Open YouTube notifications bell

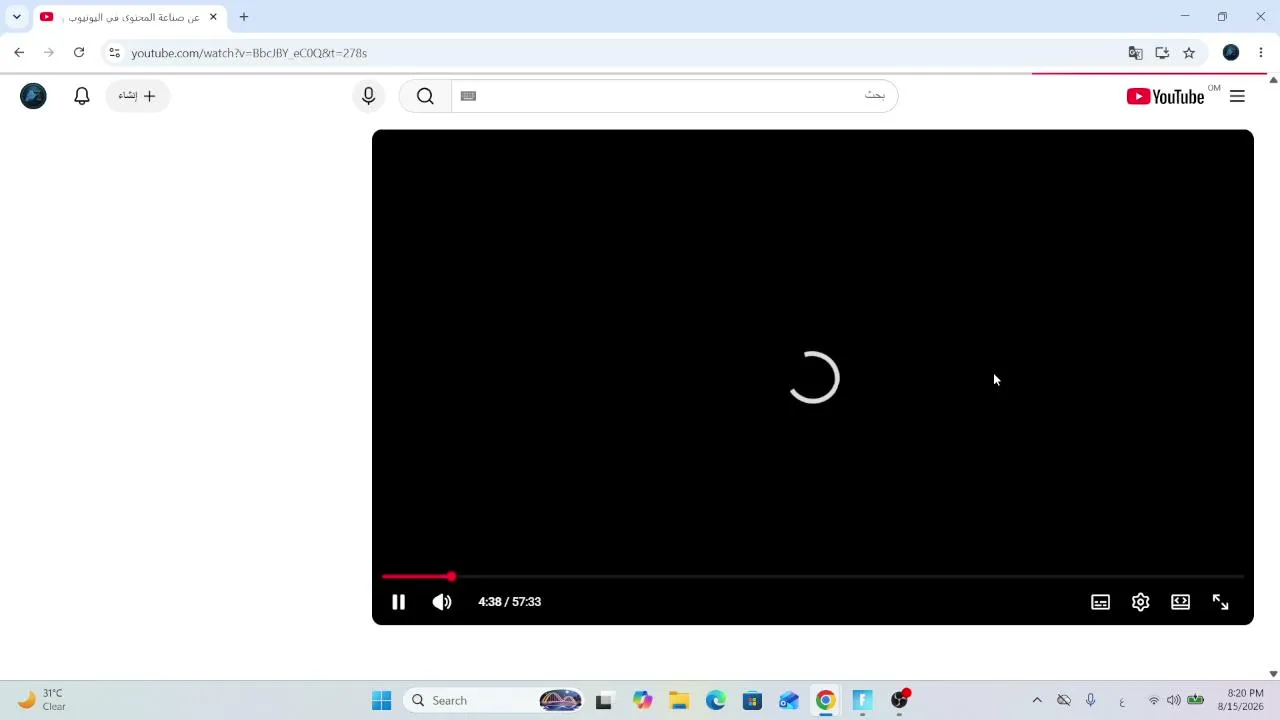click(x=82, y=96)
